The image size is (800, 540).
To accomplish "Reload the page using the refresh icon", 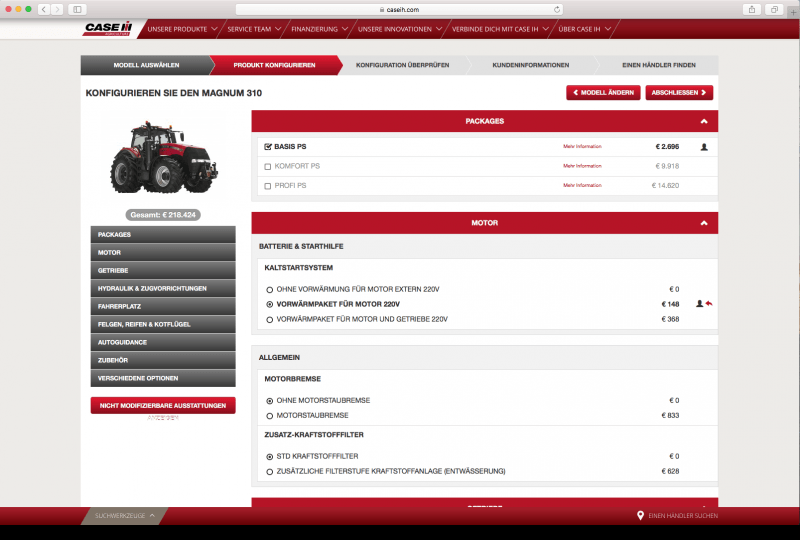I will (x=557, y=9).
